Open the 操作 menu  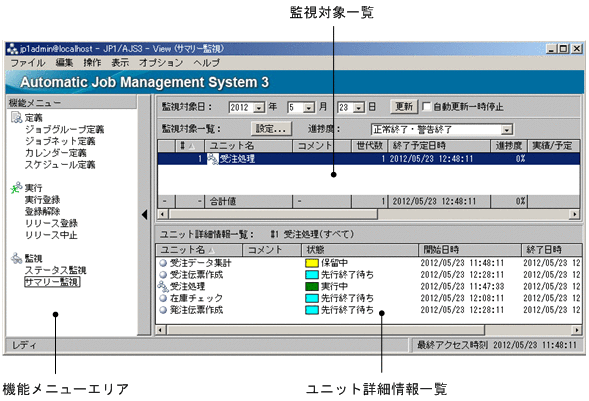point(92,63)
